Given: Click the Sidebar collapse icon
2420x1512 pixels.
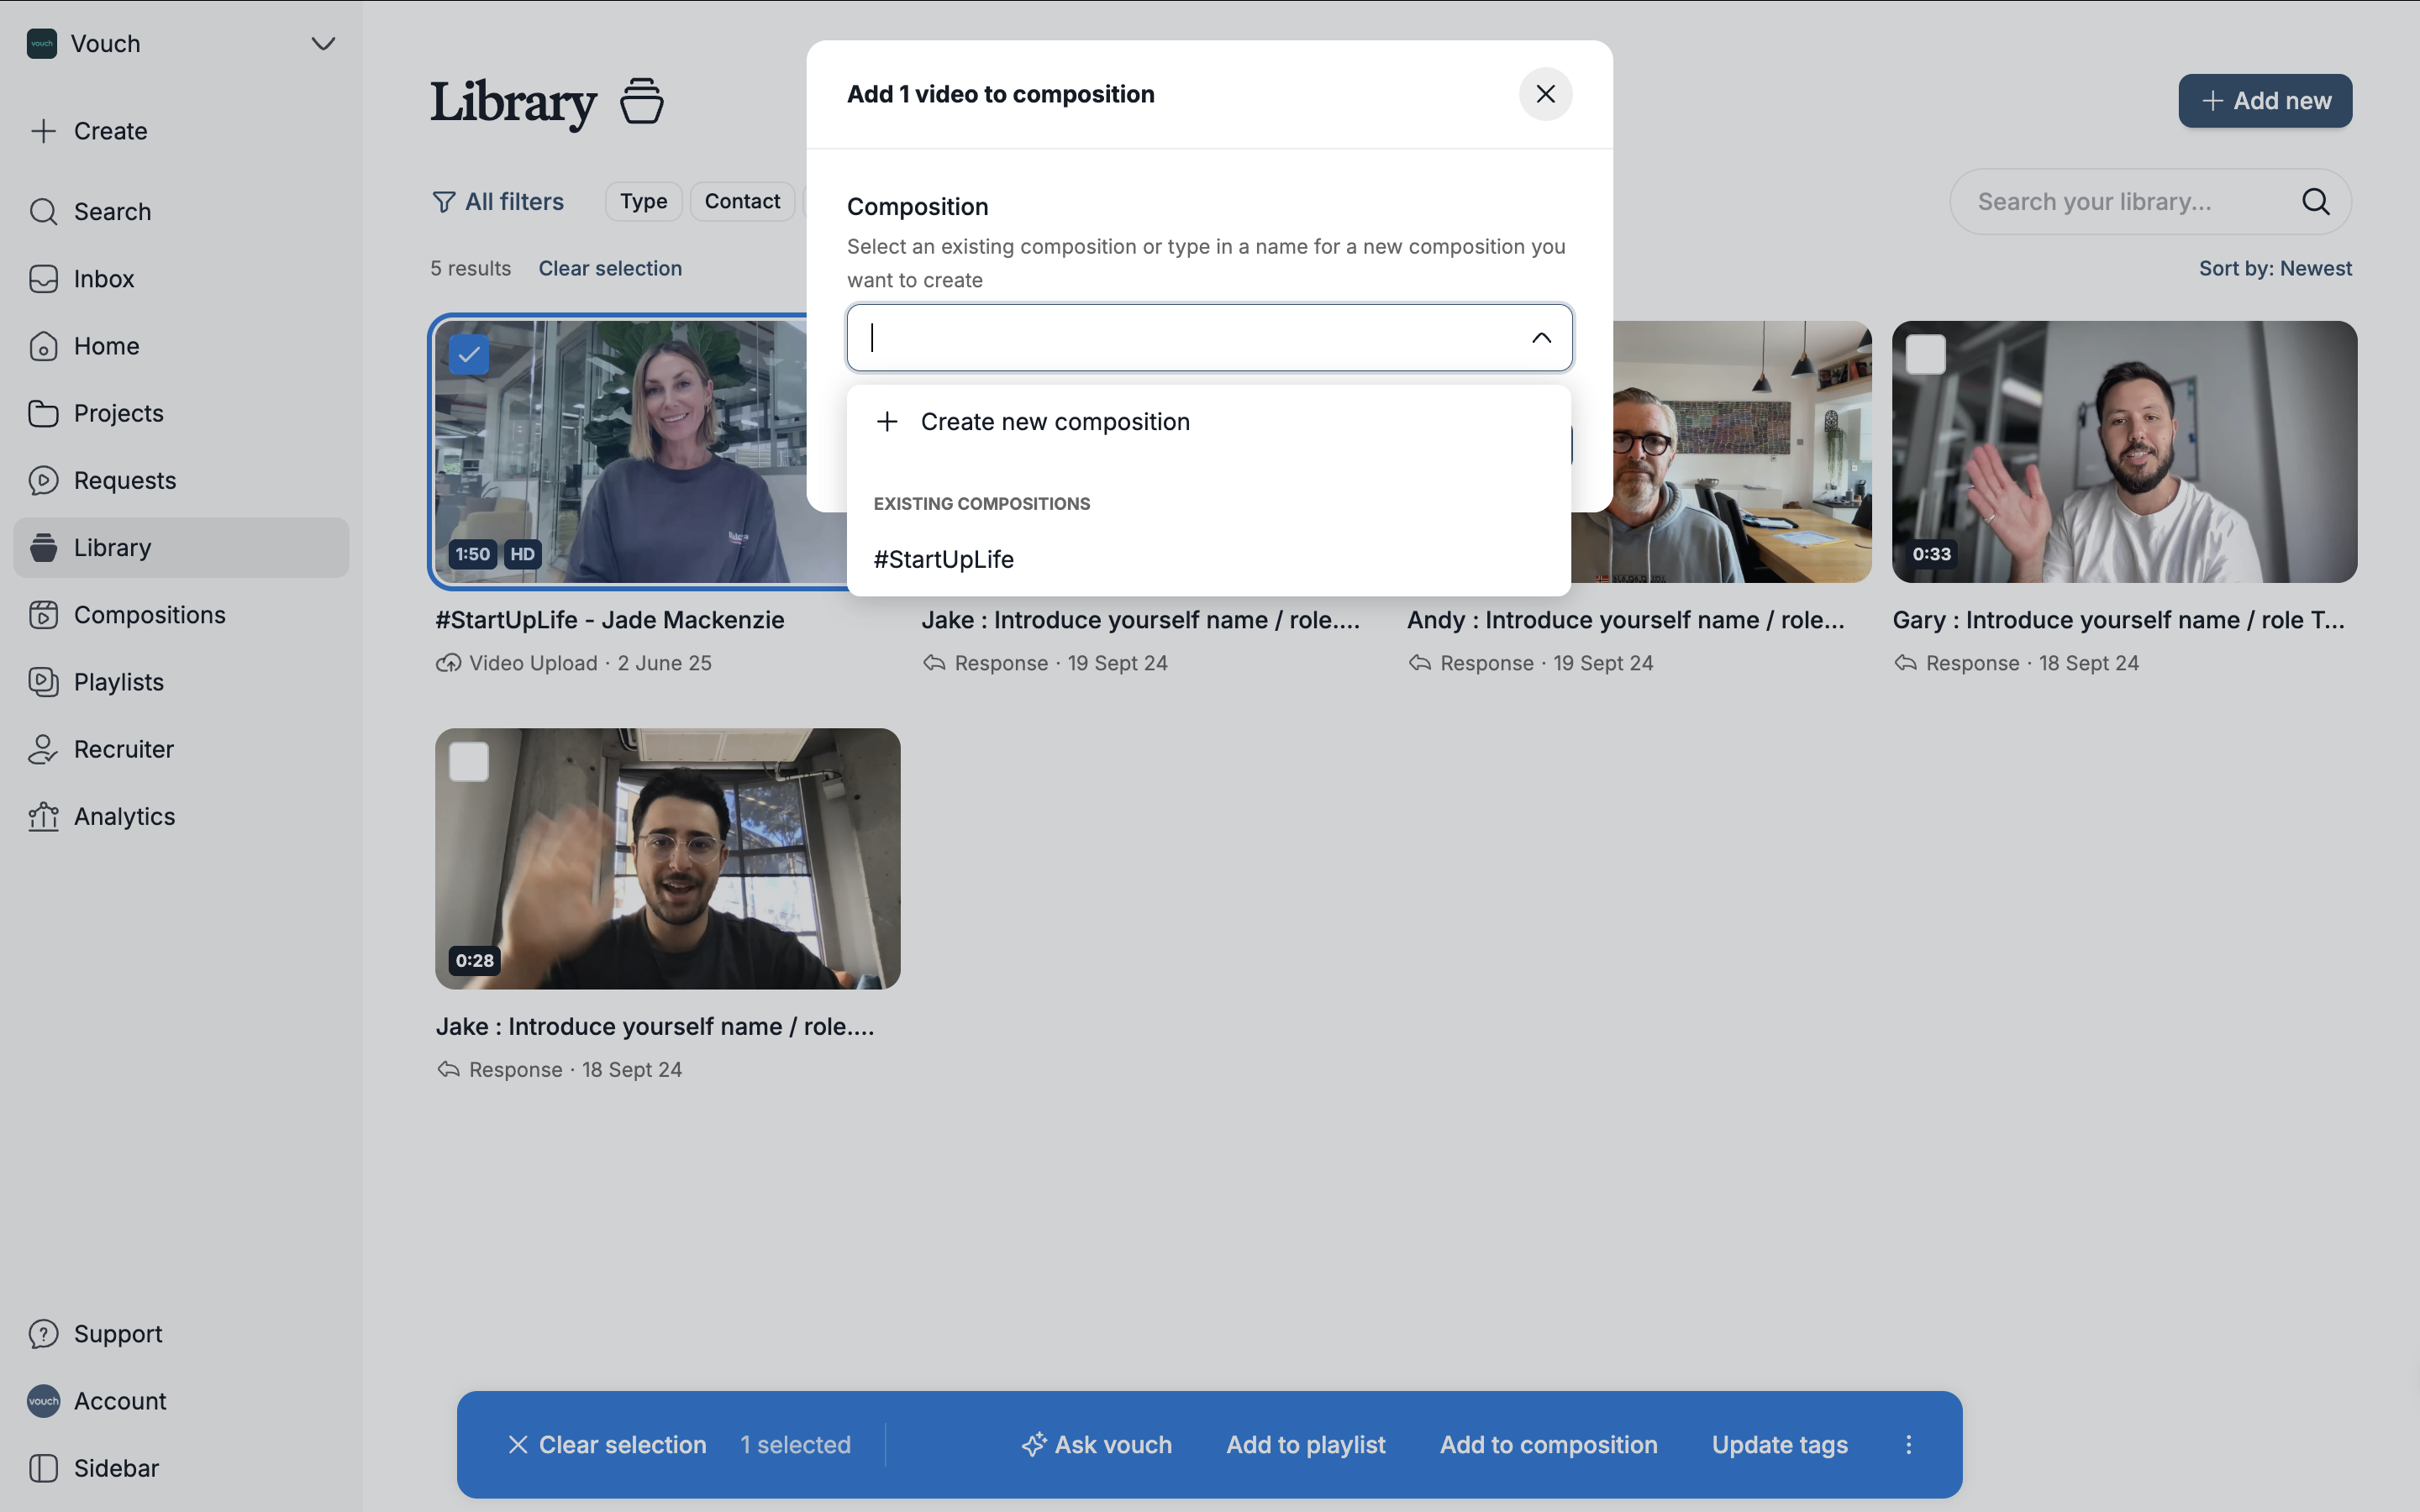Looking at the screenshot, I should (x=43, y=1468).
